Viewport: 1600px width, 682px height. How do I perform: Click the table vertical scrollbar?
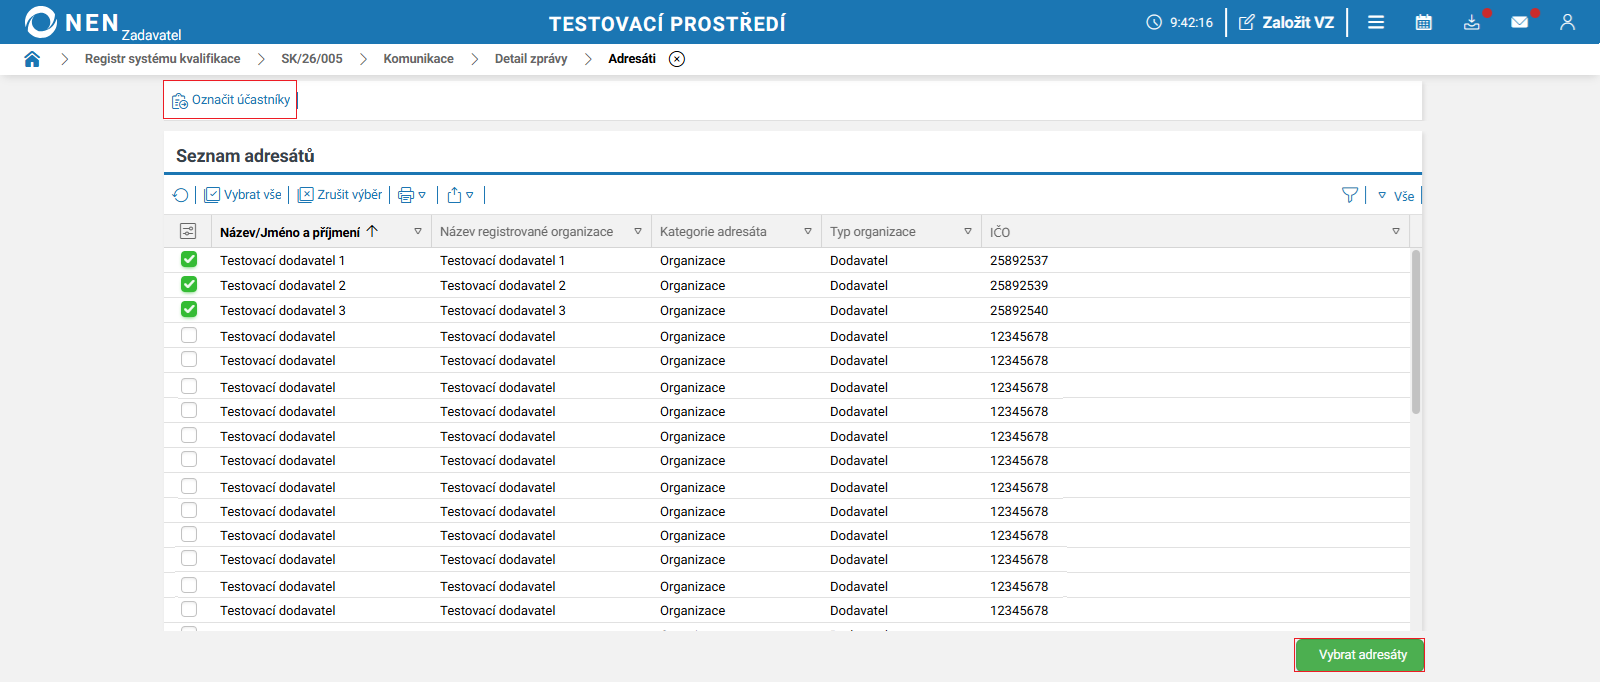click(x=1416, y=332)
